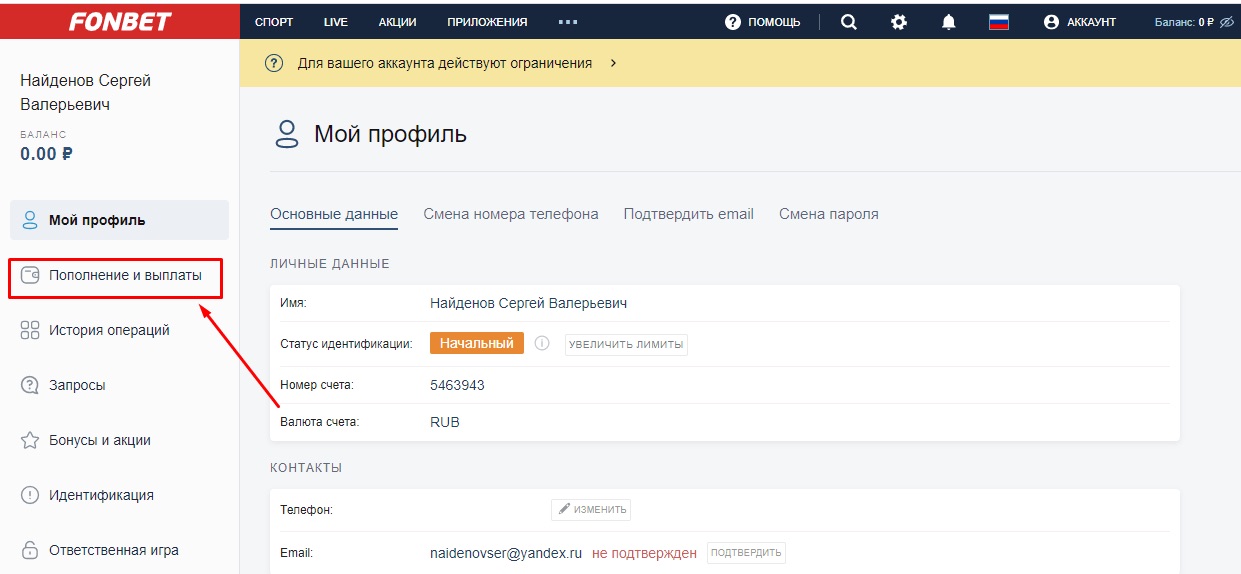Switch to Смена номера телефона tab
This screenshot has height=574, width=1241.
pos(511,214)
